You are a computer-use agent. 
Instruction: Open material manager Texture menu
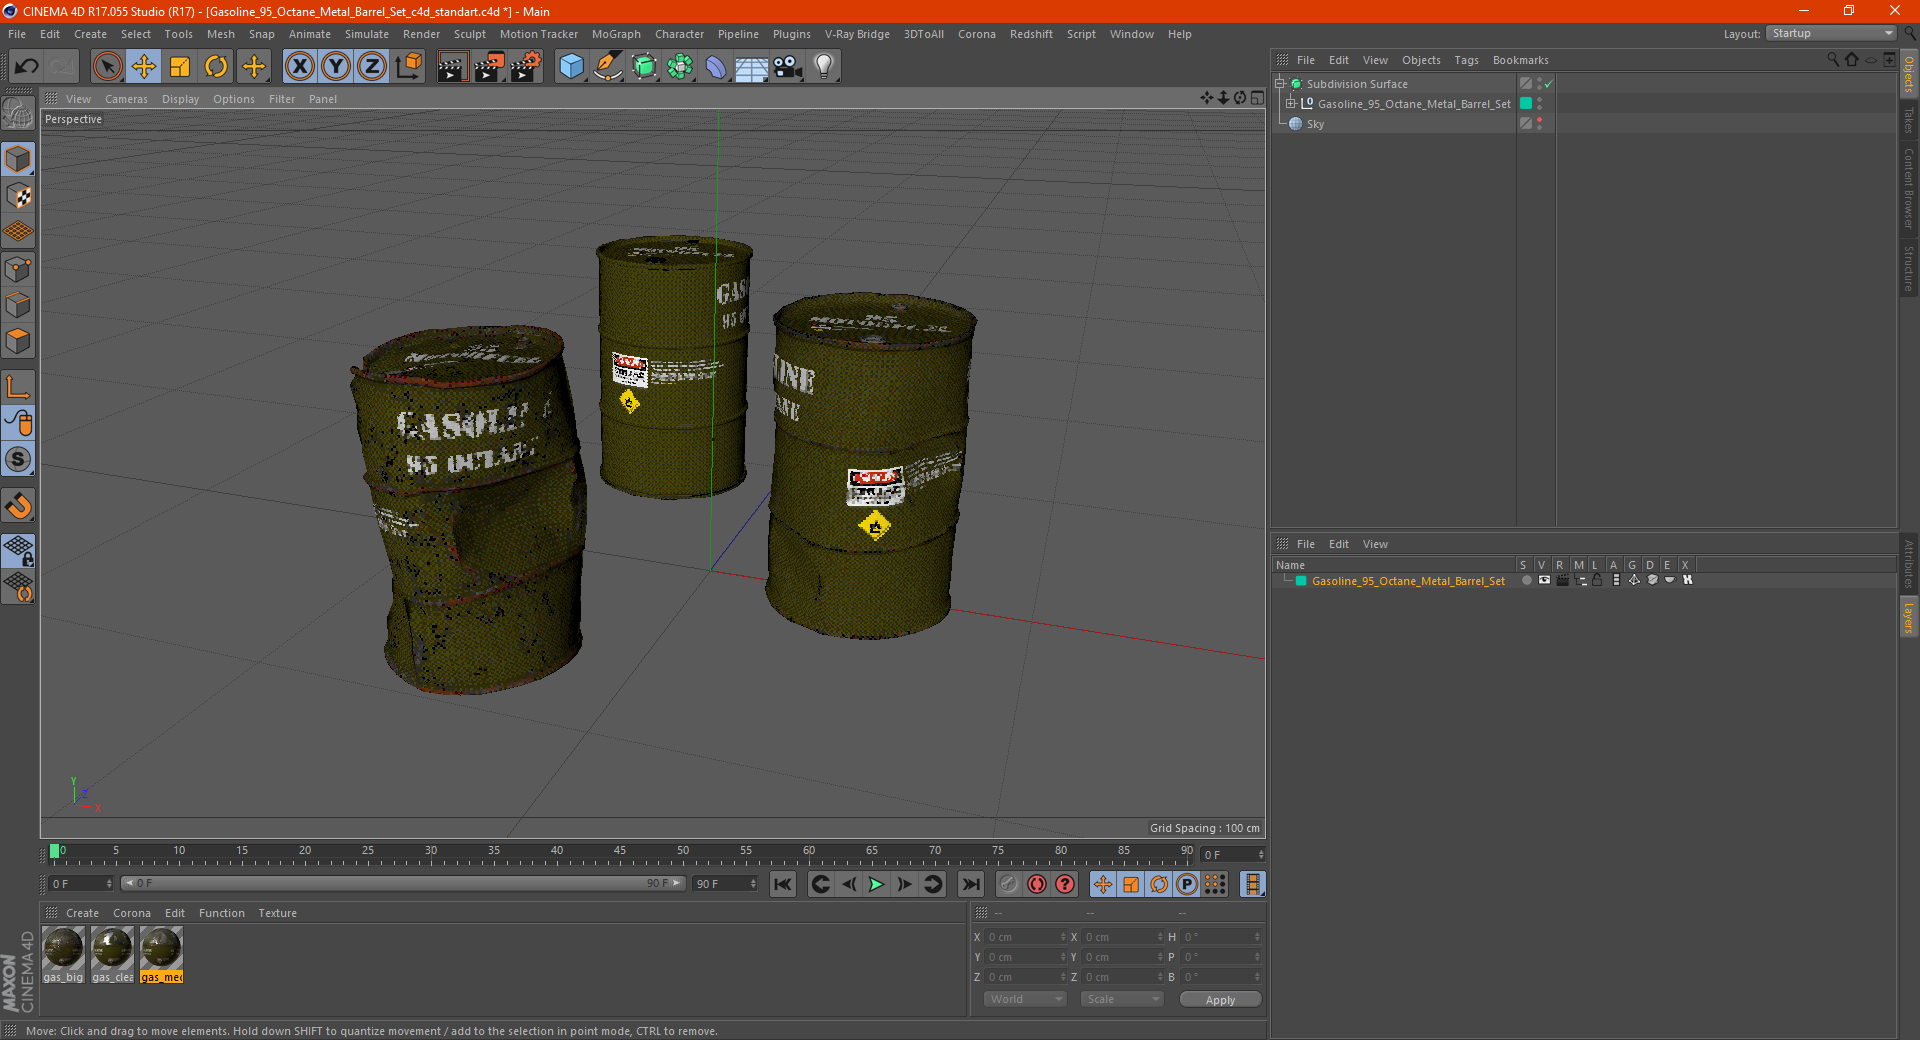[277, 913]
